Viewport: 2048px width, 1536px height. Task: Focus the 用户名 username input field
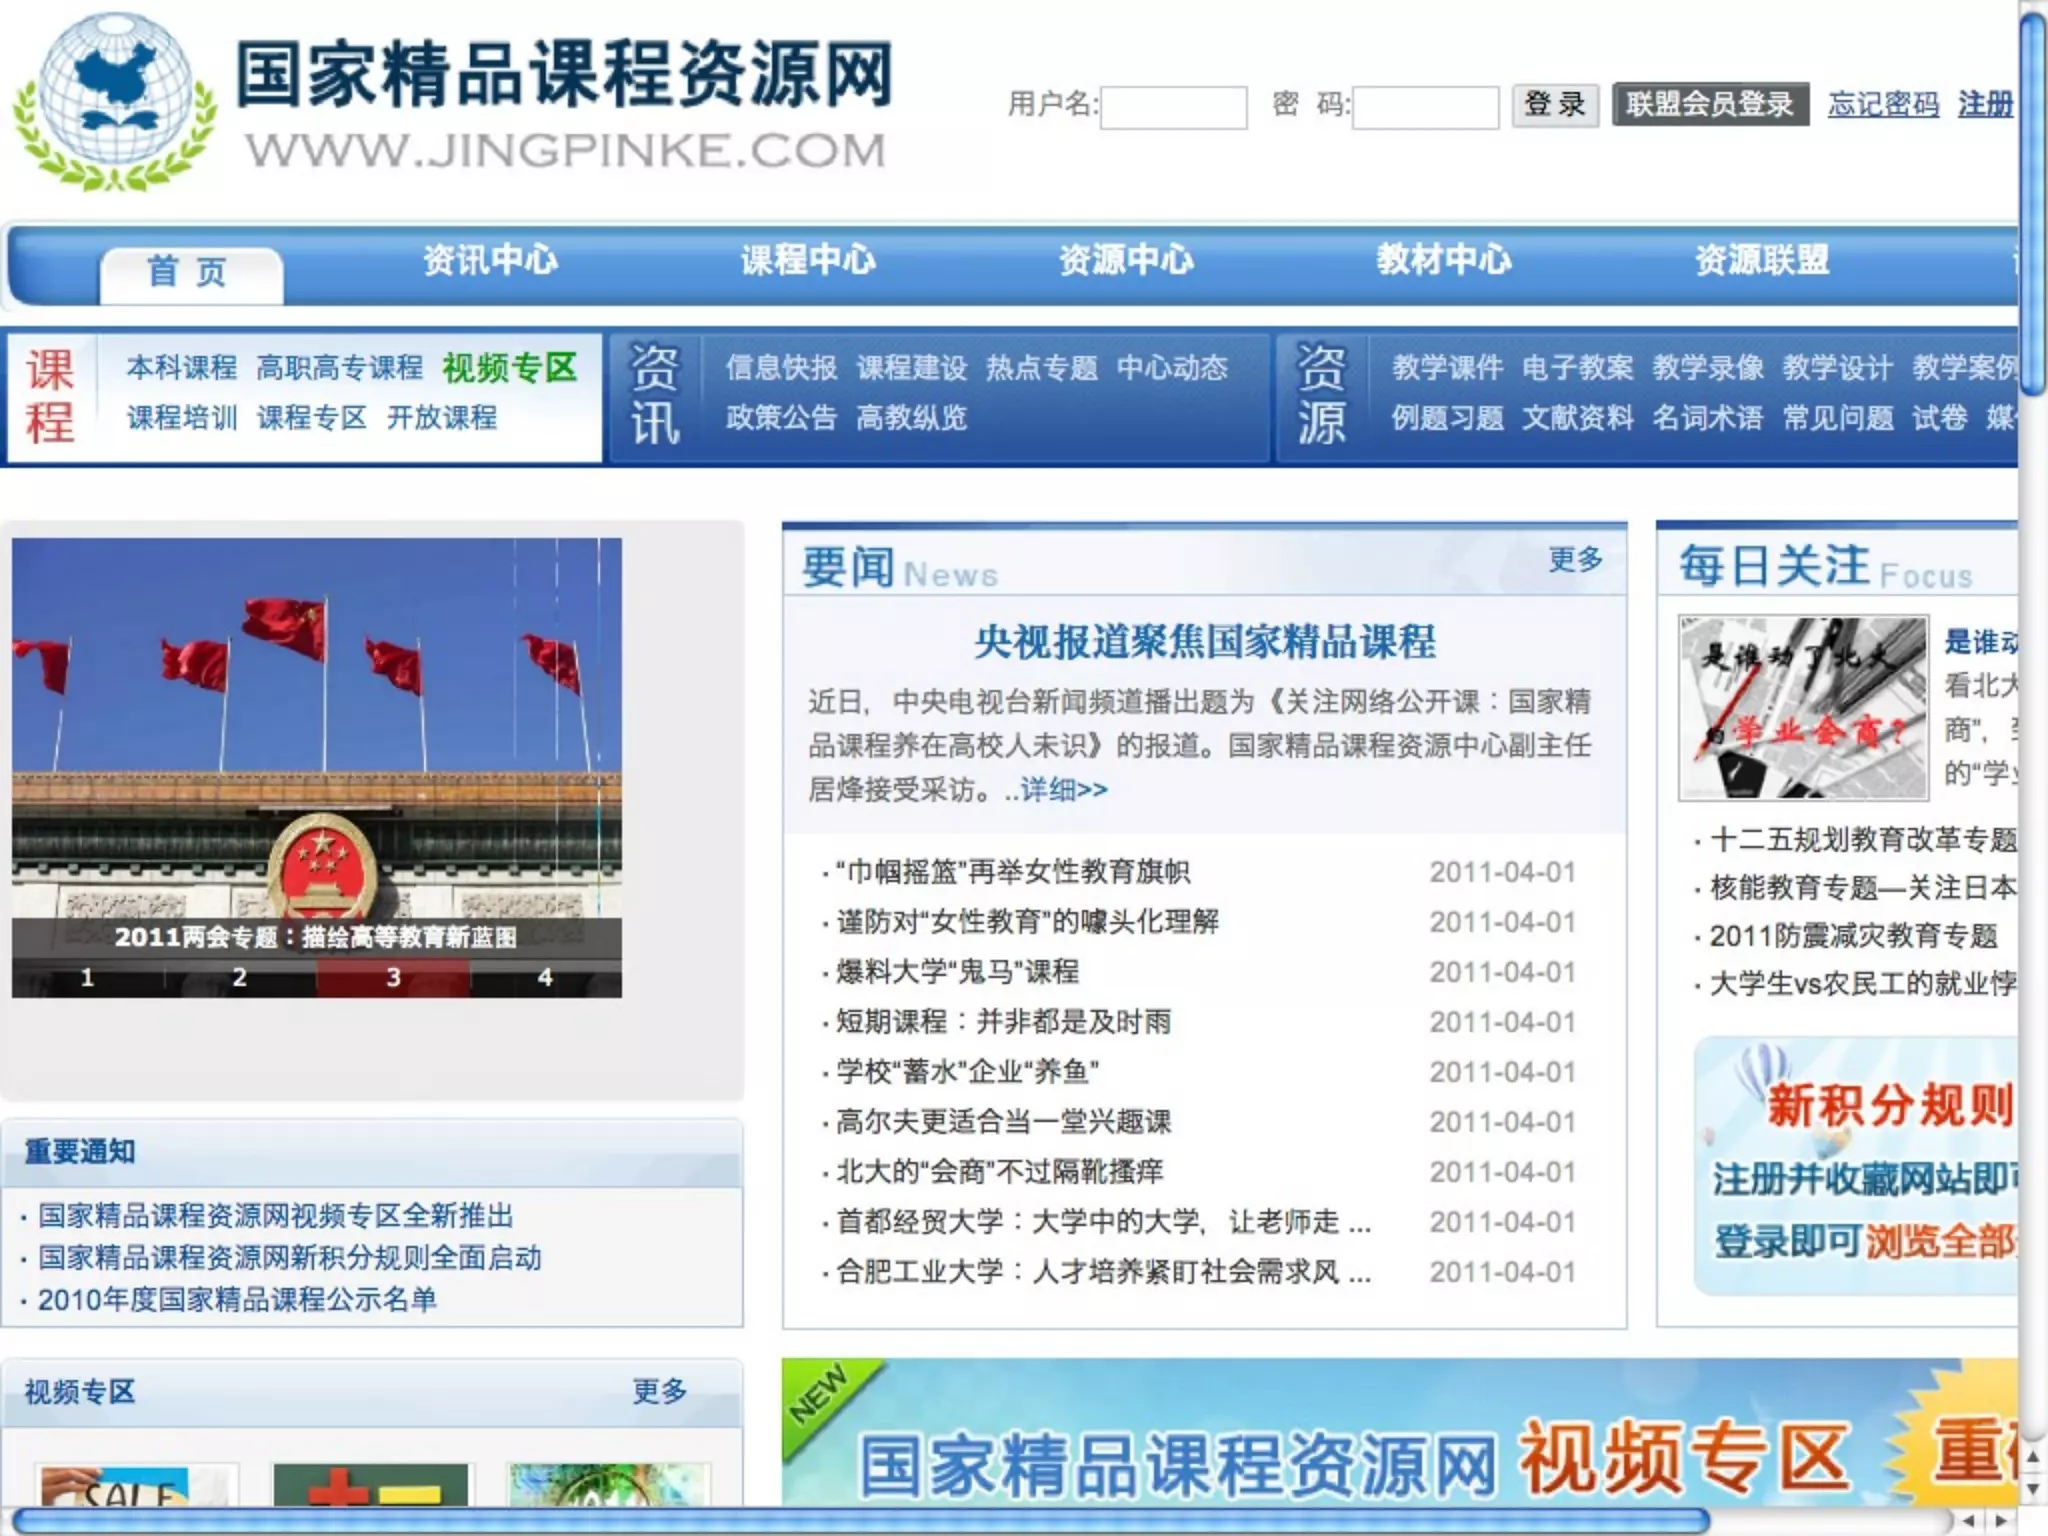[1173, 107]
